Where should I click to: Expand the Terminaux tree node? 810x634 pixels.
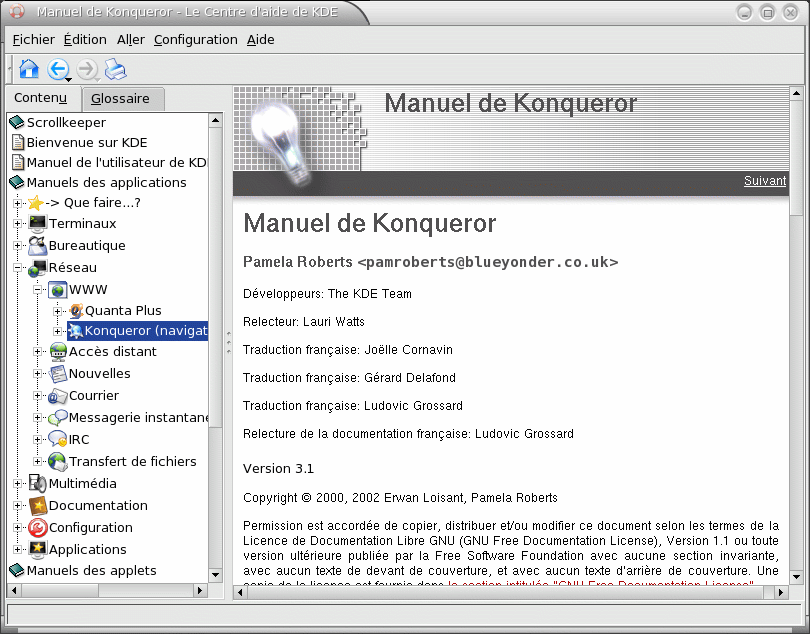[17, 224]
